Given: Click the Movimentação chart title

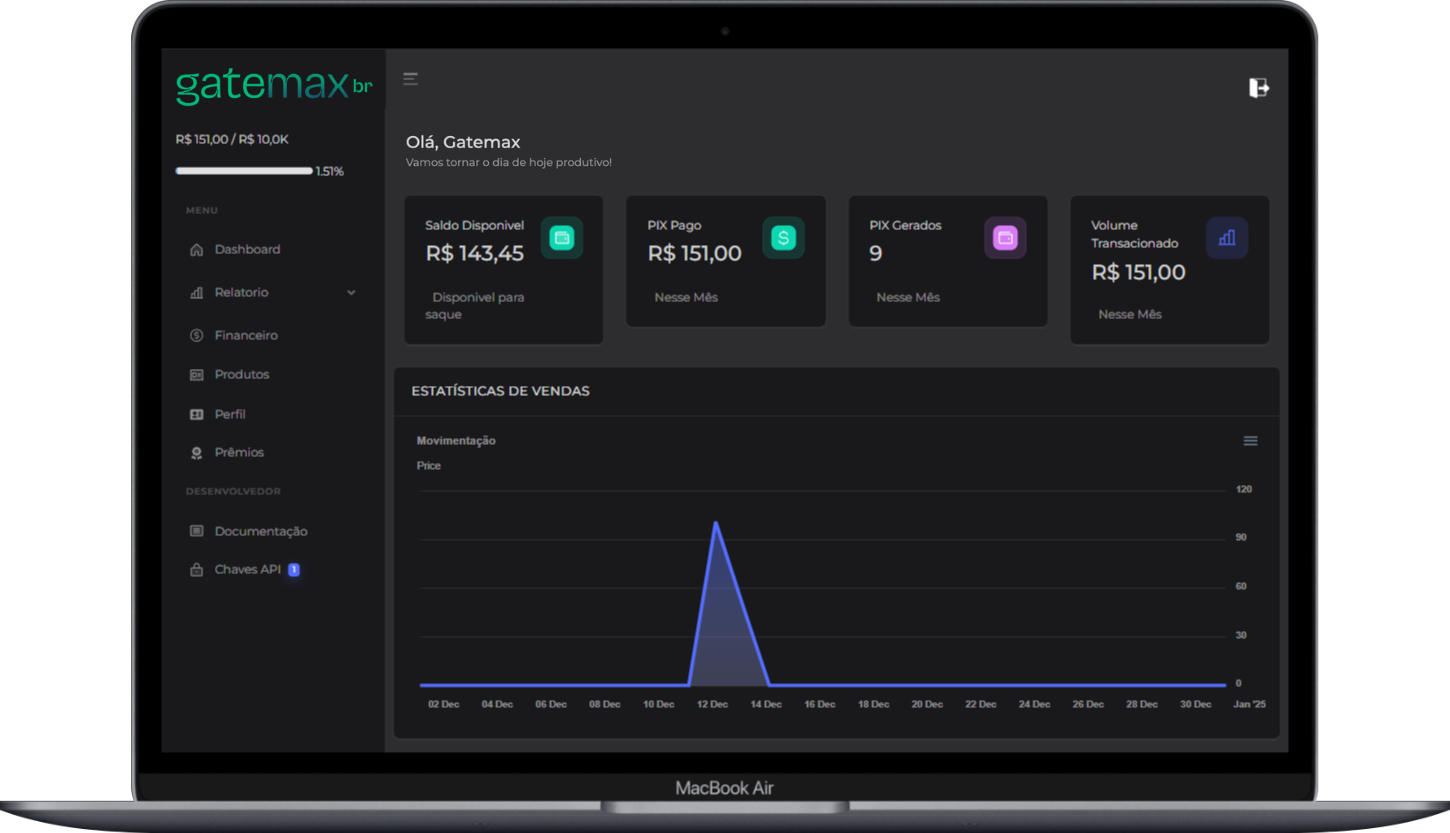Looking at the screenshot, I should 456,441.
